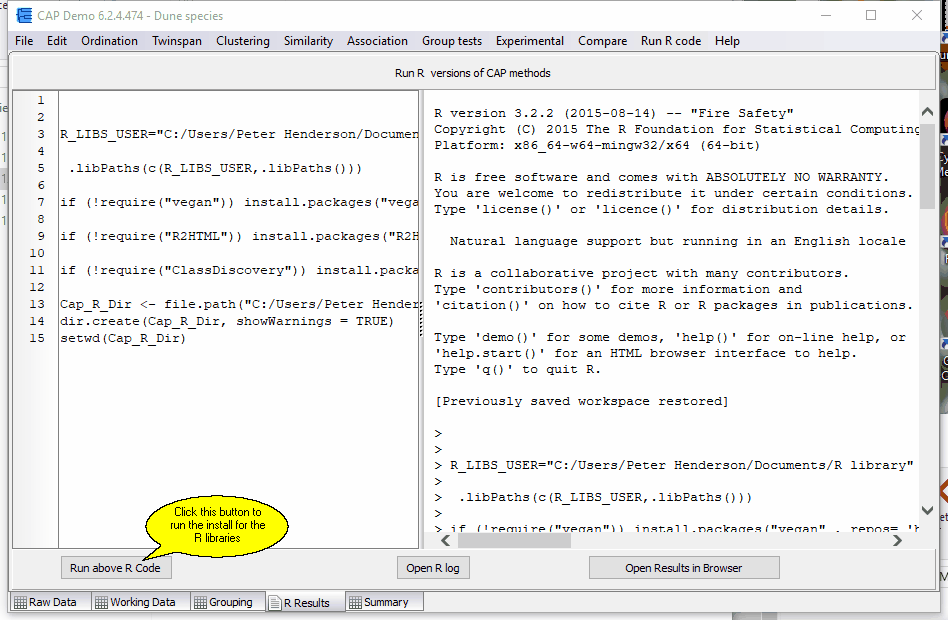This screenshot has width=948, height=620.
Task: Click the Platform x86_64 console line
Action: click(x=597, y=145)
